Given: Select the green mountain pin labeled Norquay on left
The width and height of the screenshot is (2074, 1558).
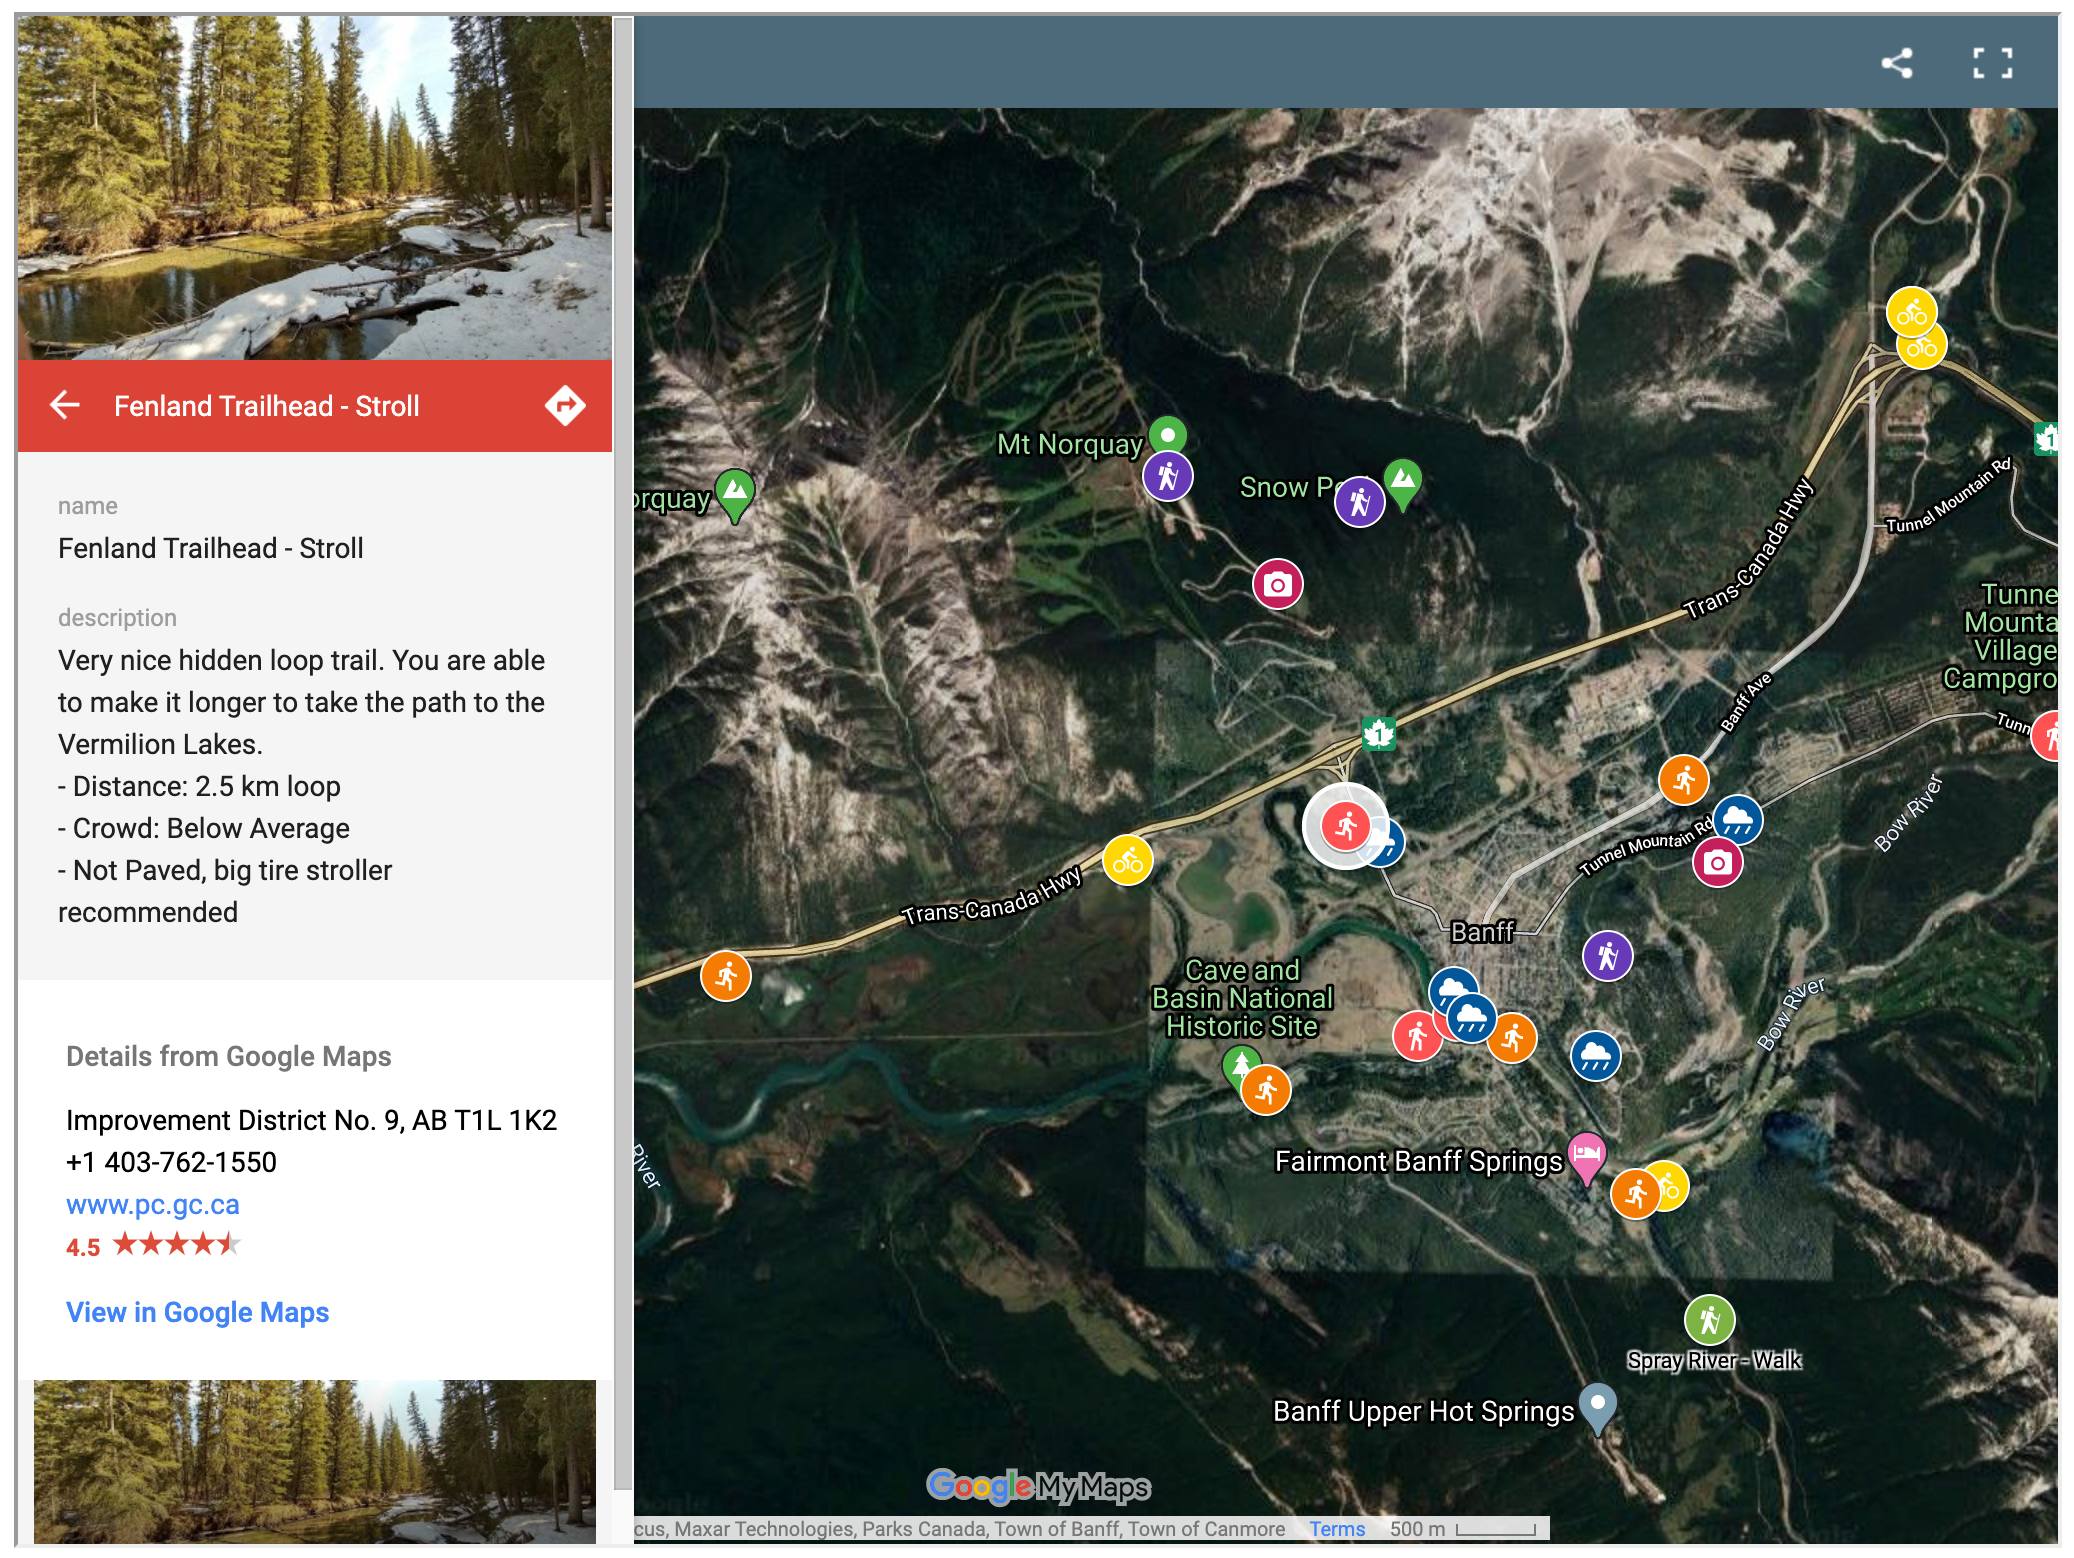Looking at the screenshot, I should point(735,495).
